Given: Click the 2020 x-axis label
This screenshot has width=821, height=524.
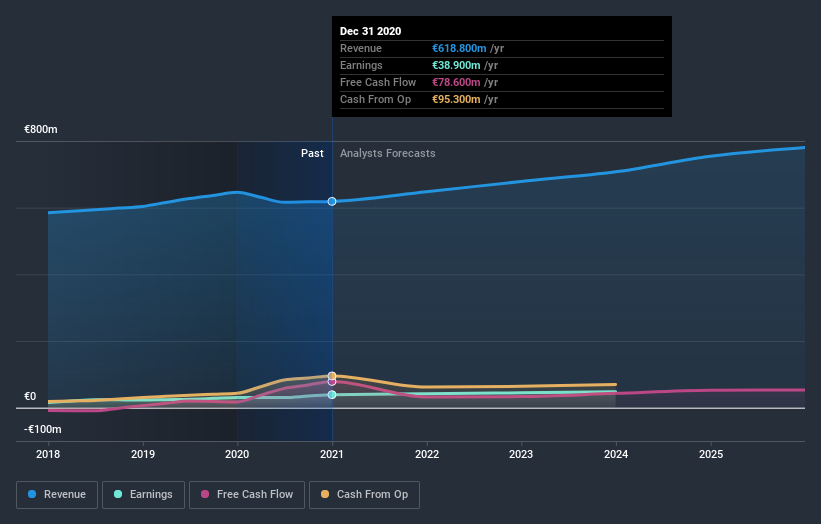Looking at the screenshot, I should point(237,454).
